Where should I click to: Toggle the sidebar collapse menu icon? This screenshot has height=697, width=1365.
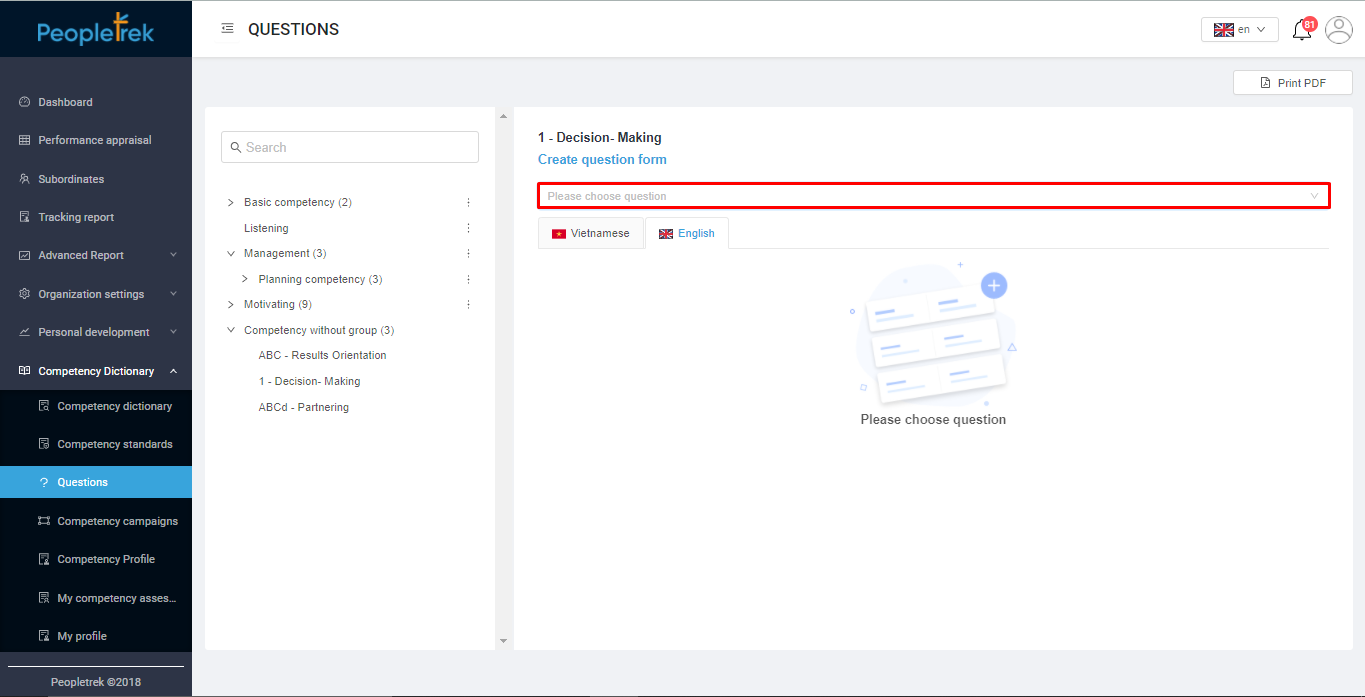point(227,29)
